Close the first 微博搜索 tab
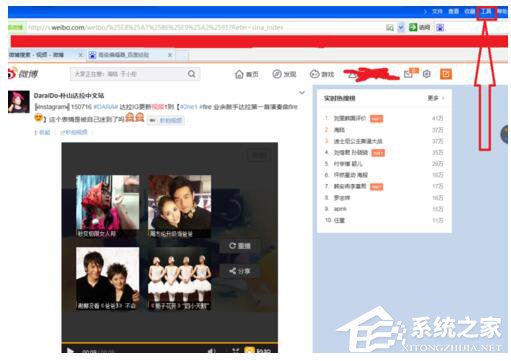The height and width of the screenshot is (361, 511). click(80, 55)
